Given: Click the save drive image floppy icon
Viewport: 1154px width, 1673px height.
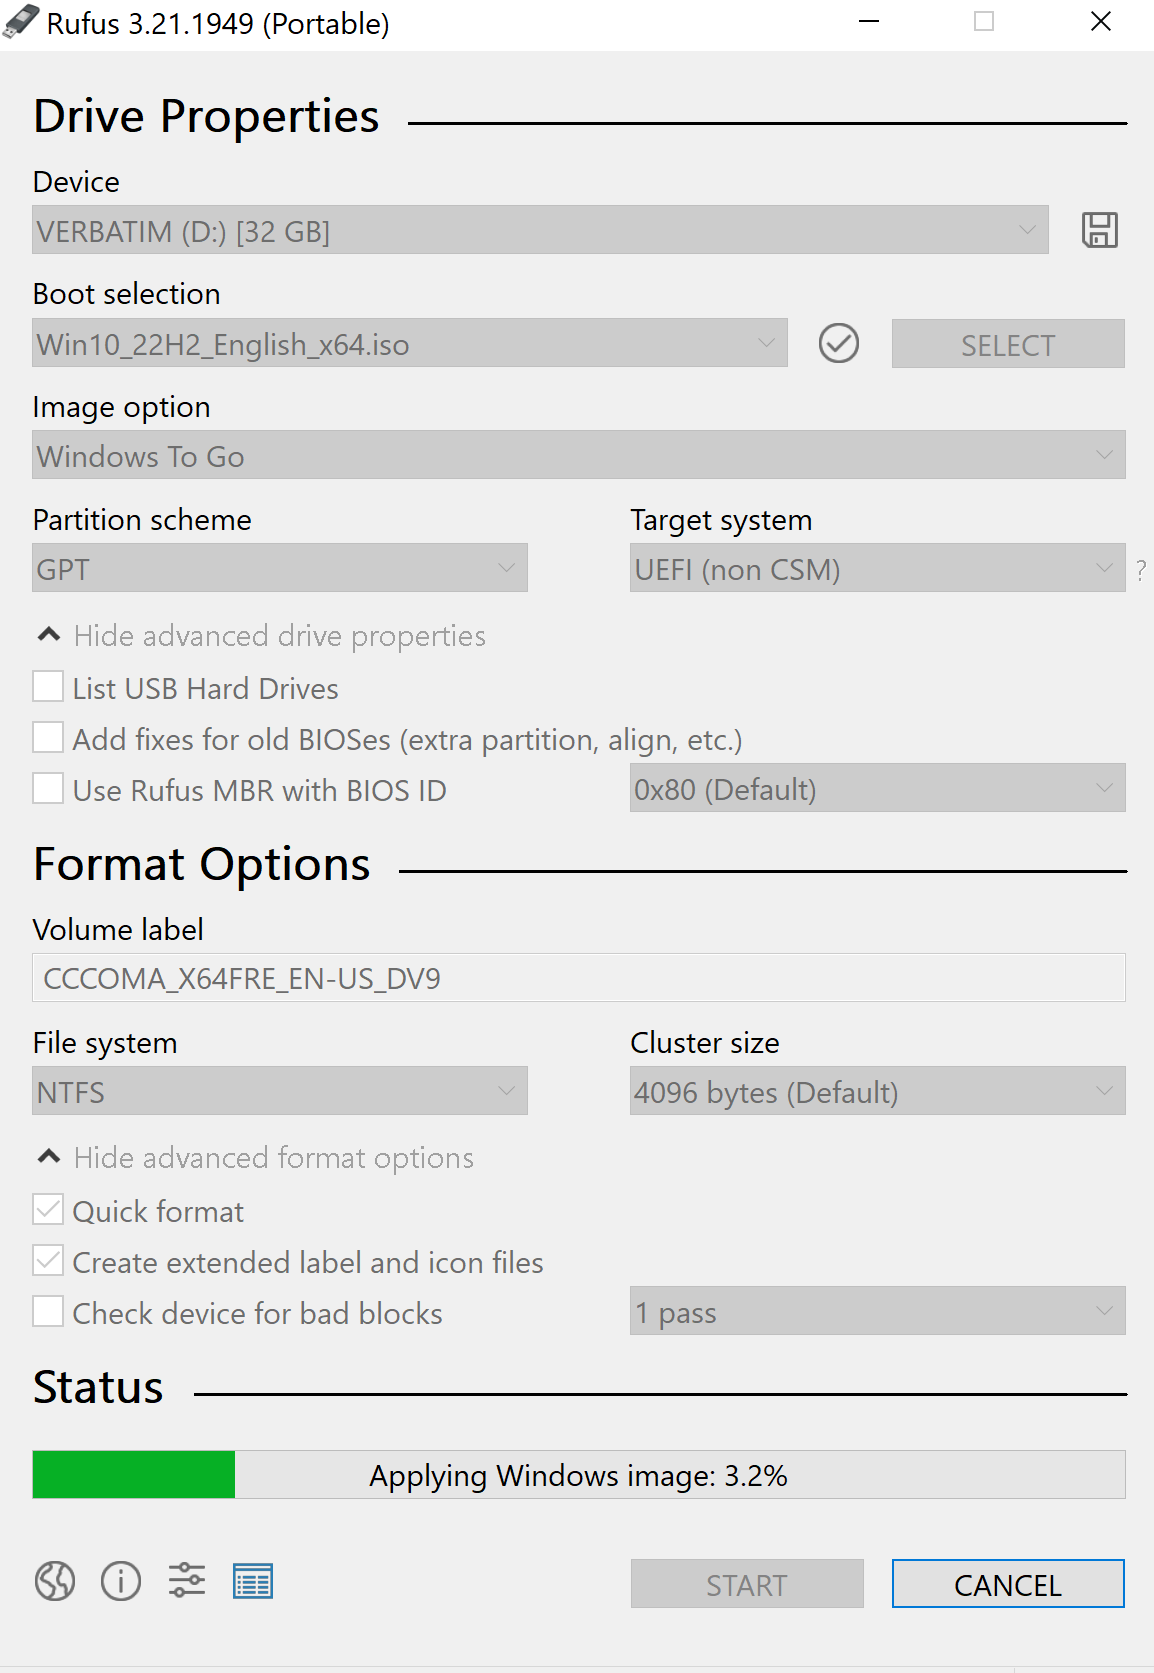Looking at the screenshot, I should tap(1099, 230).
